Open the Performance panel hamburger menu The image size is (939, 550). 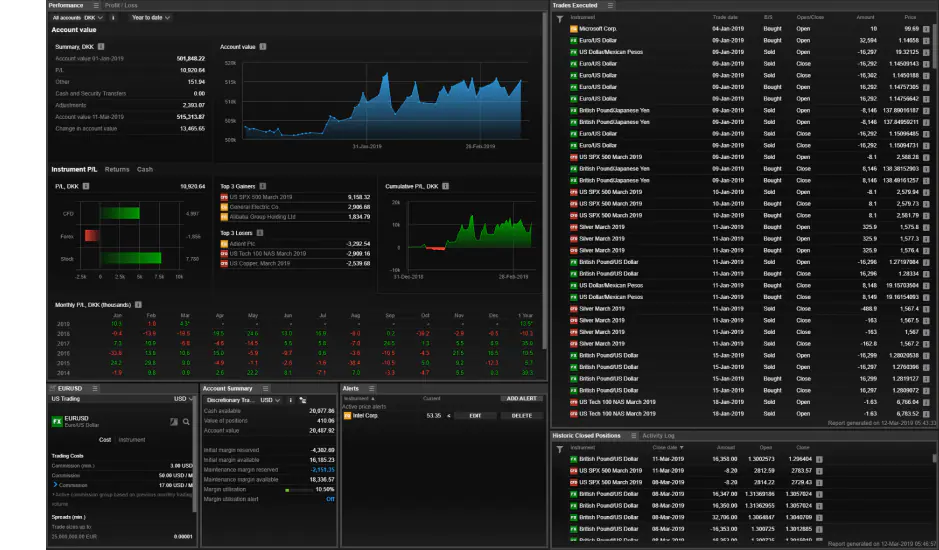pyautogui.click(x=96, y=5)
